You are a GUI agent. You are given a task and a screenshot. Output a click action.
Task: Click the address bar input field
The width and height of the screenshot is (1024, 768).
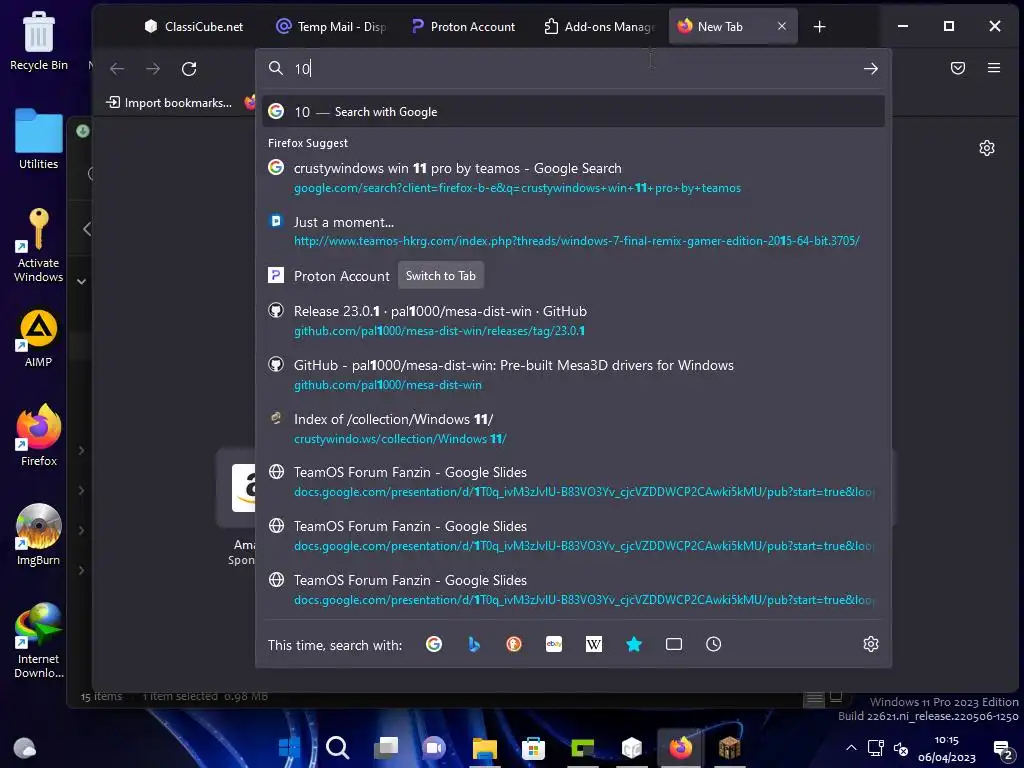coord(575,69)
